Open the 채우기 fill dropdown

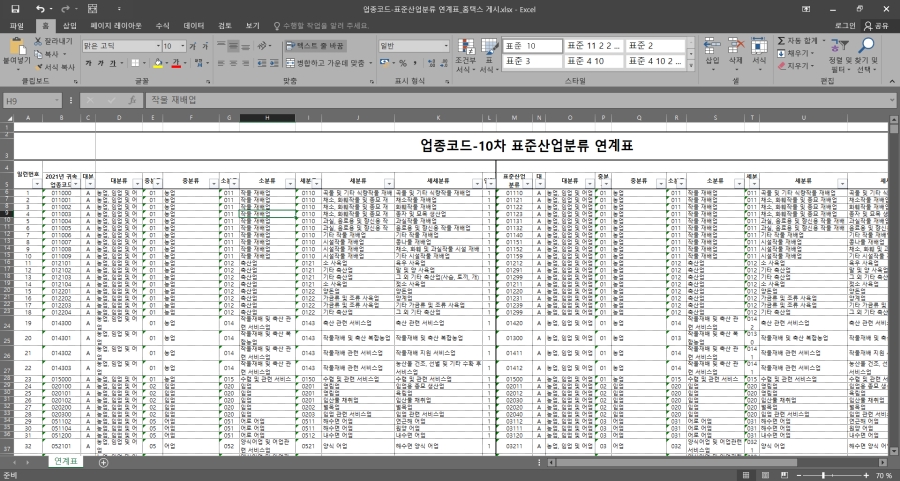[x=796, y=53]
